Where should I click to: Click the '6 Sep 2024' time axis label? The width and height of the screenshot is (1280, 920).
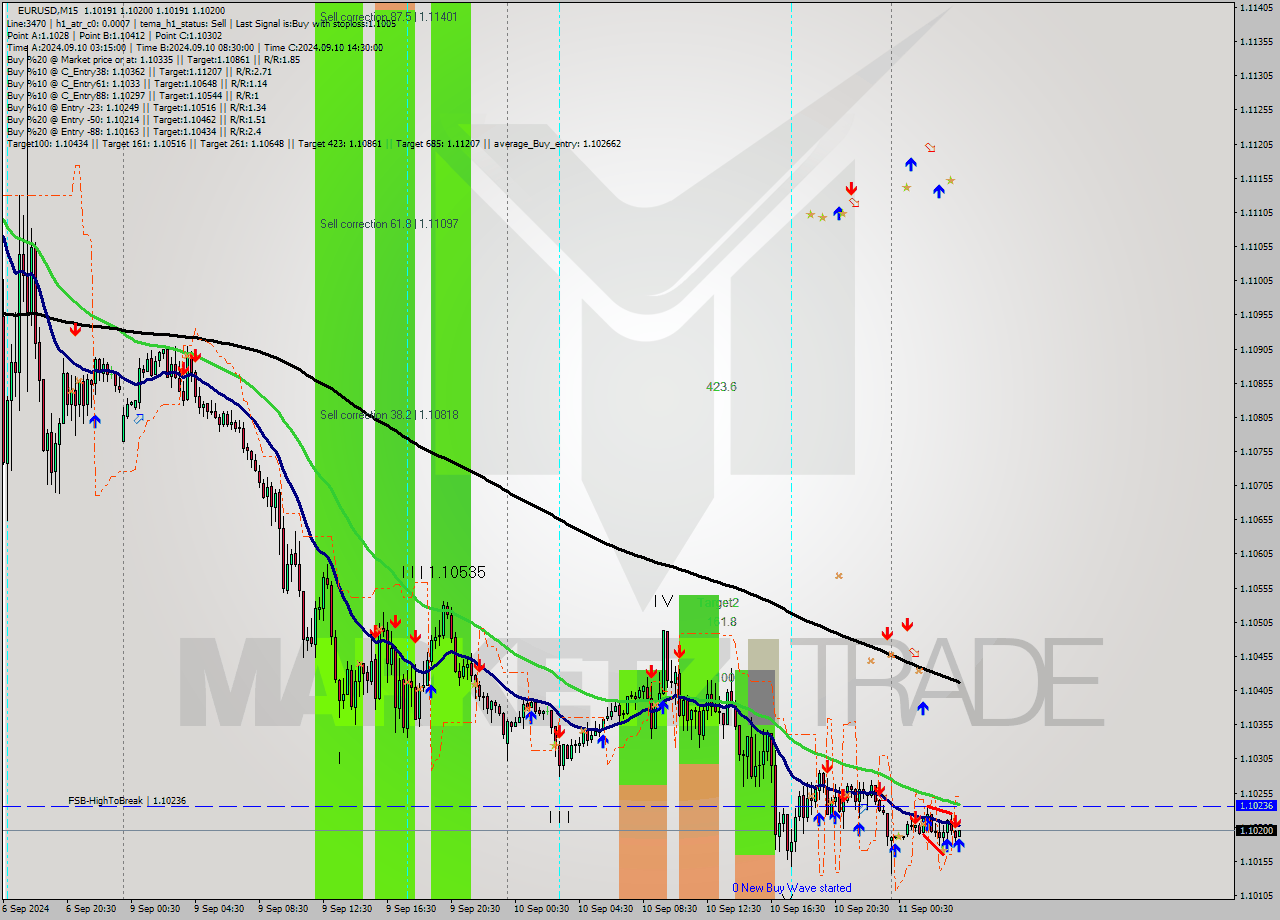click(x=24, y=909)
